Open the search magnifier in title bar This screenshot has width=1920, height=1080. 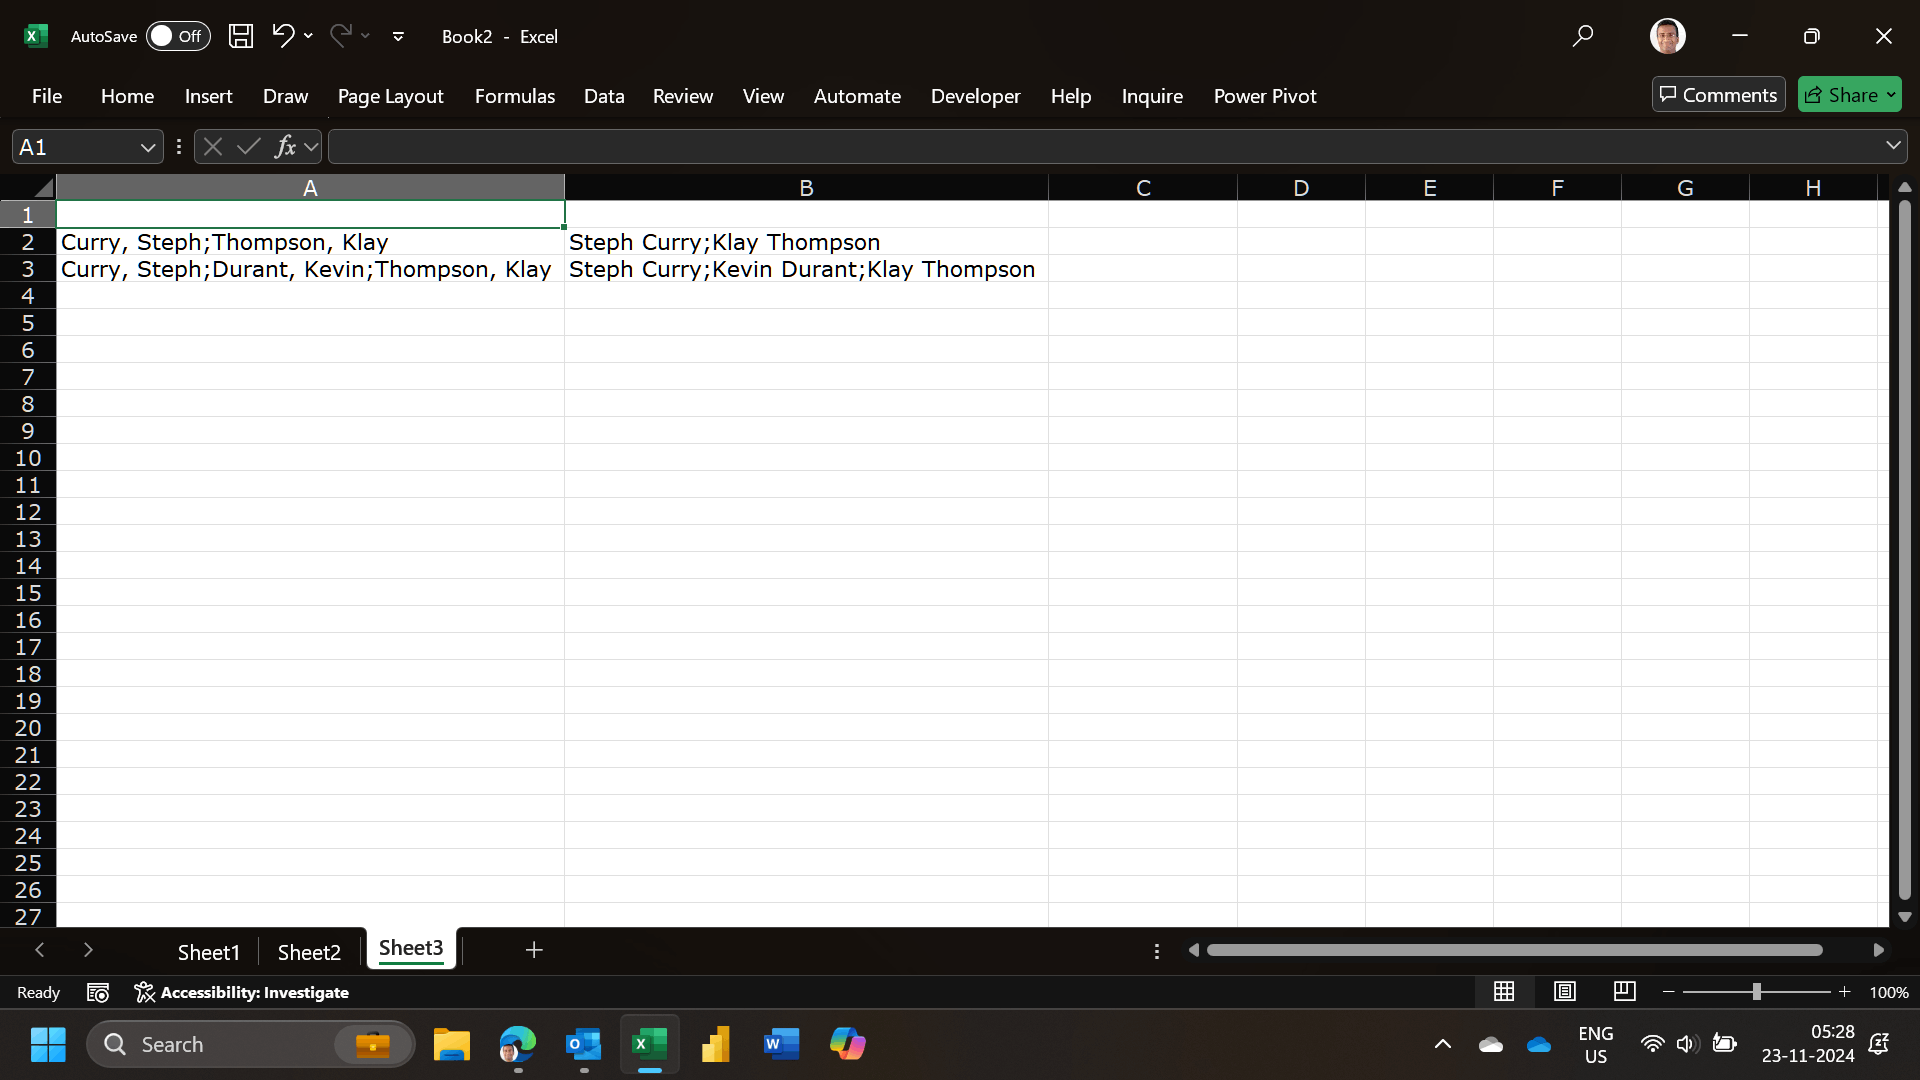[x=1582, y=36]
